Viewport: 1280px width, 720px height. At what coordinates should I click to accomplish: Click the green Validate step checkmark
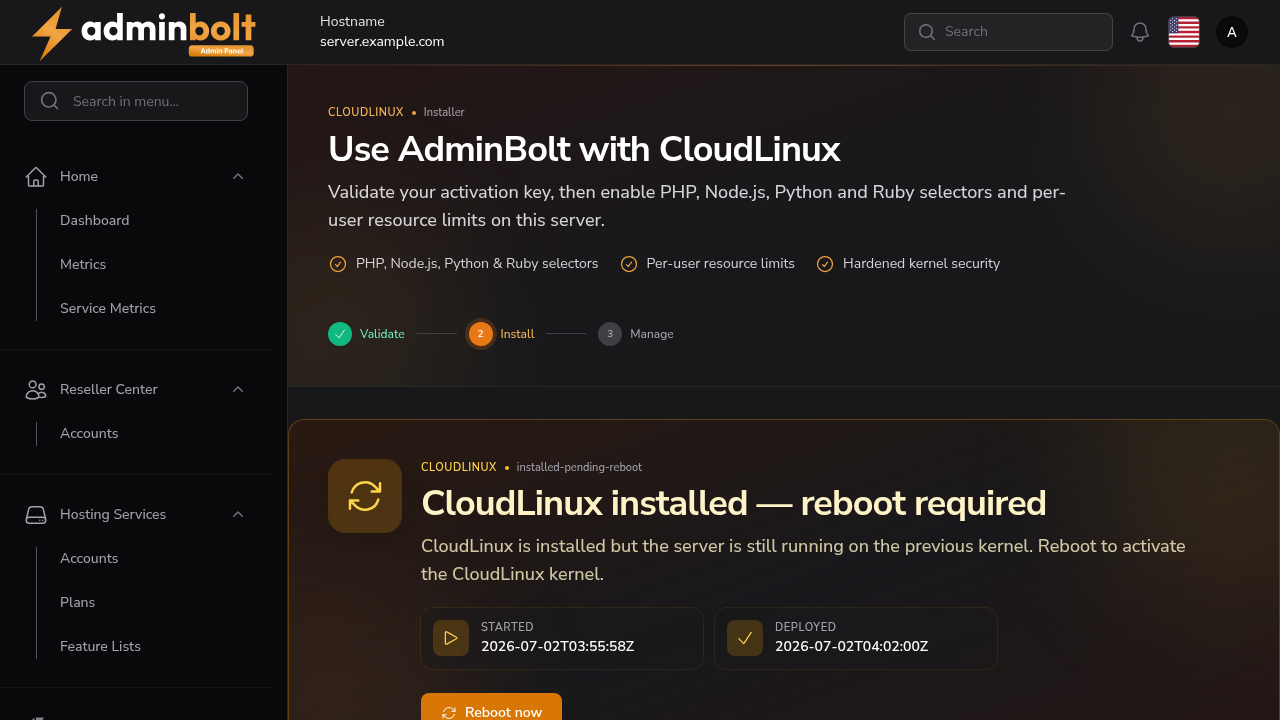pyautogui.click(x=340, y=334)
